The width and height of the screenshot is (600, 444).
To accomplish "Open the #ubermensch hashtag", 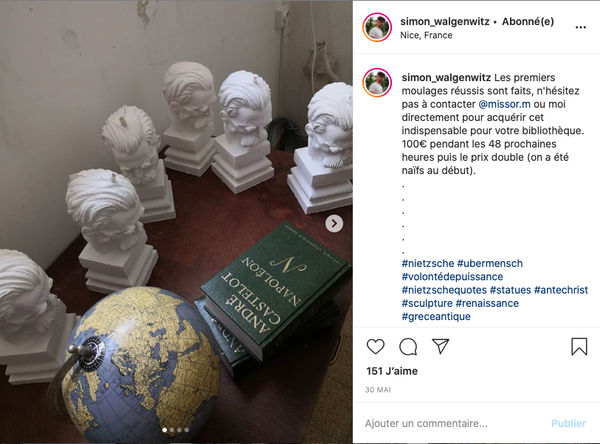I will click(490, 263).
